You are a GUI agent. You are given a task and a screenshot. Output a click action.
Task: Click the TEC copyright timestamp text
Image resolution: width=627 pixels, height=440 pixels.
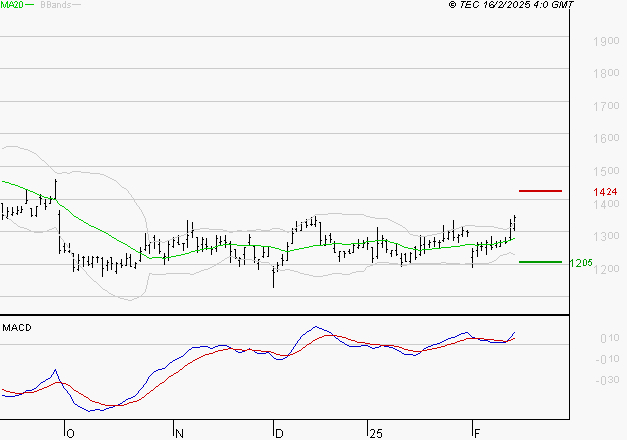511,5
